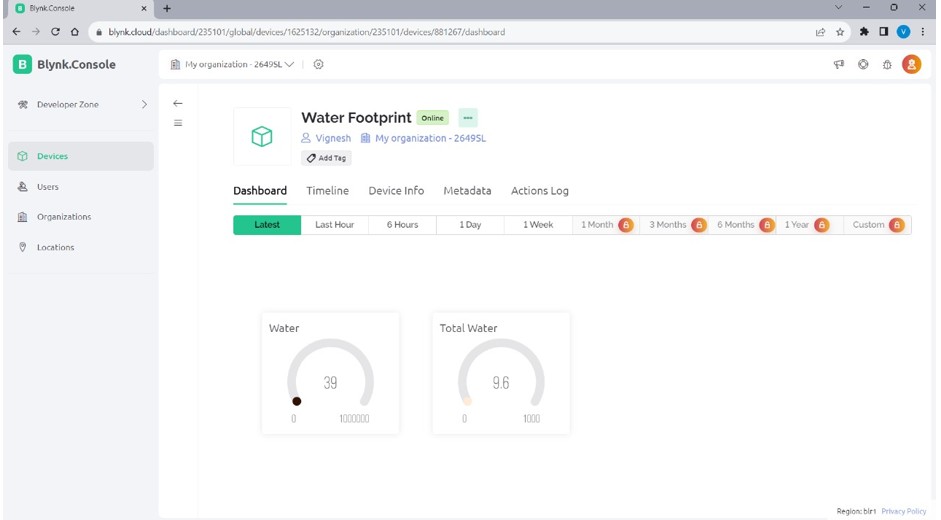Image resolution: width=941 pixels, height=520 pixels.
Task: Select the 1 Week time range
Action: (x=537, y=225)
